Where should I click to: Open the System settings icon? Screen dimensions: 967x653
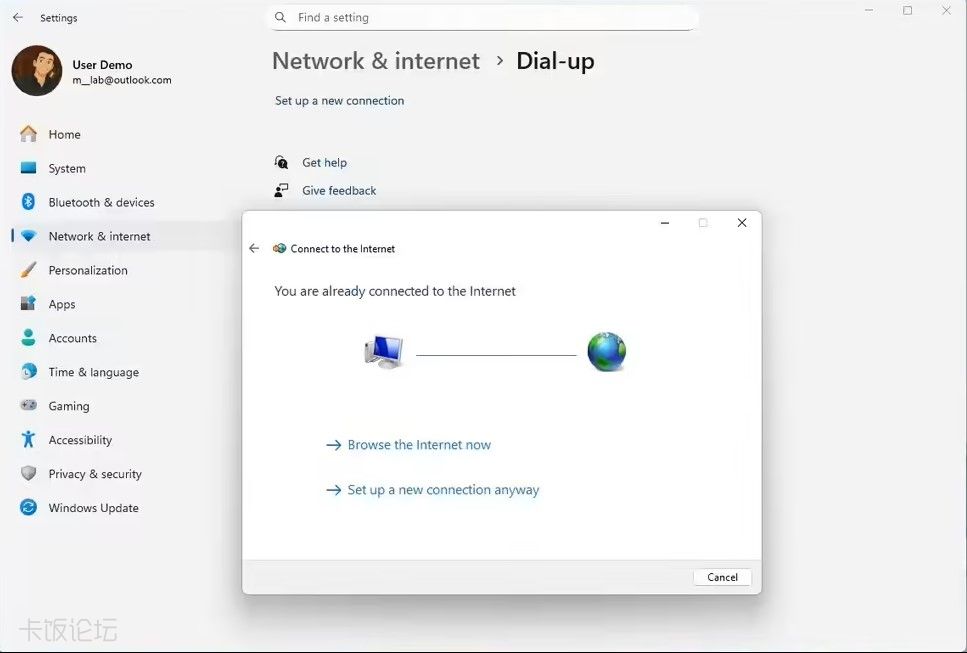[x=28, y=168]
